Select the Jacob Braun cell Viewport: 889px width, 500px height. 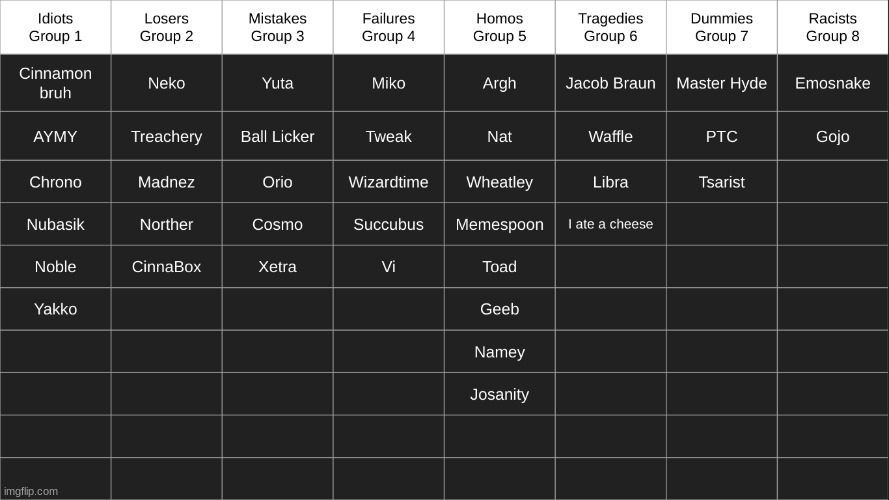pyautogui.click(x=611, y=83)
